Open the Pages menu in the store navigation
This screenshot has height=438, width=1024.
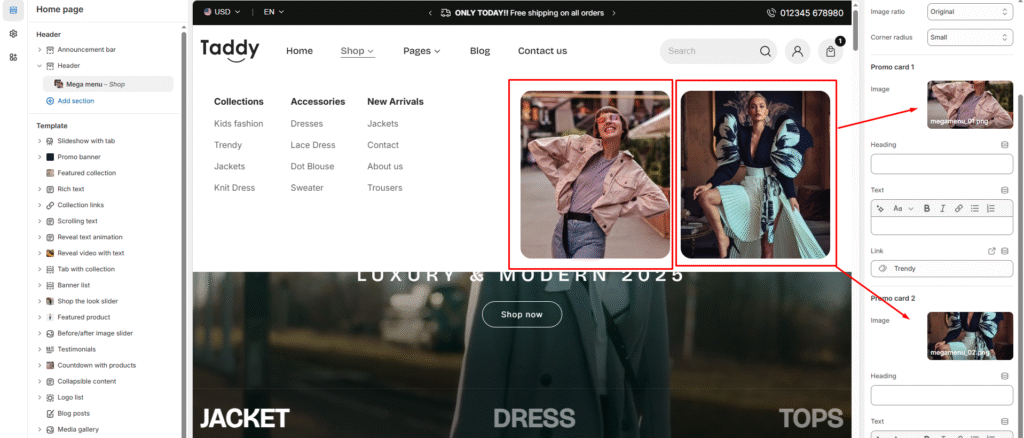pyautogui.click(x=421, y=51)
